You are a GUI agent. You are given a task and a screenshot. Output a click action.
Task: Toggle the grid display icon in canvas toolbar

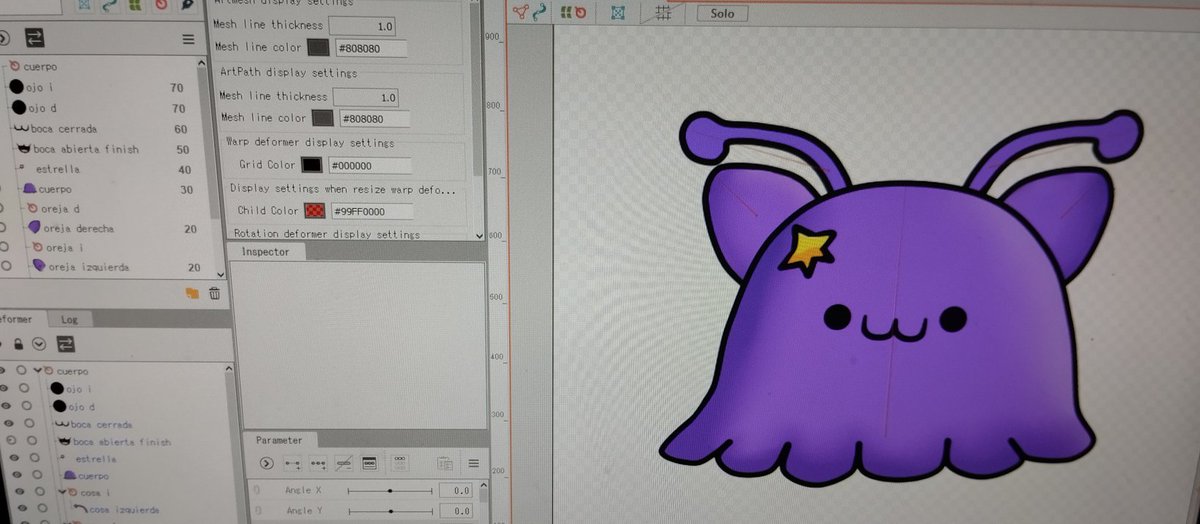click(662, 13)
